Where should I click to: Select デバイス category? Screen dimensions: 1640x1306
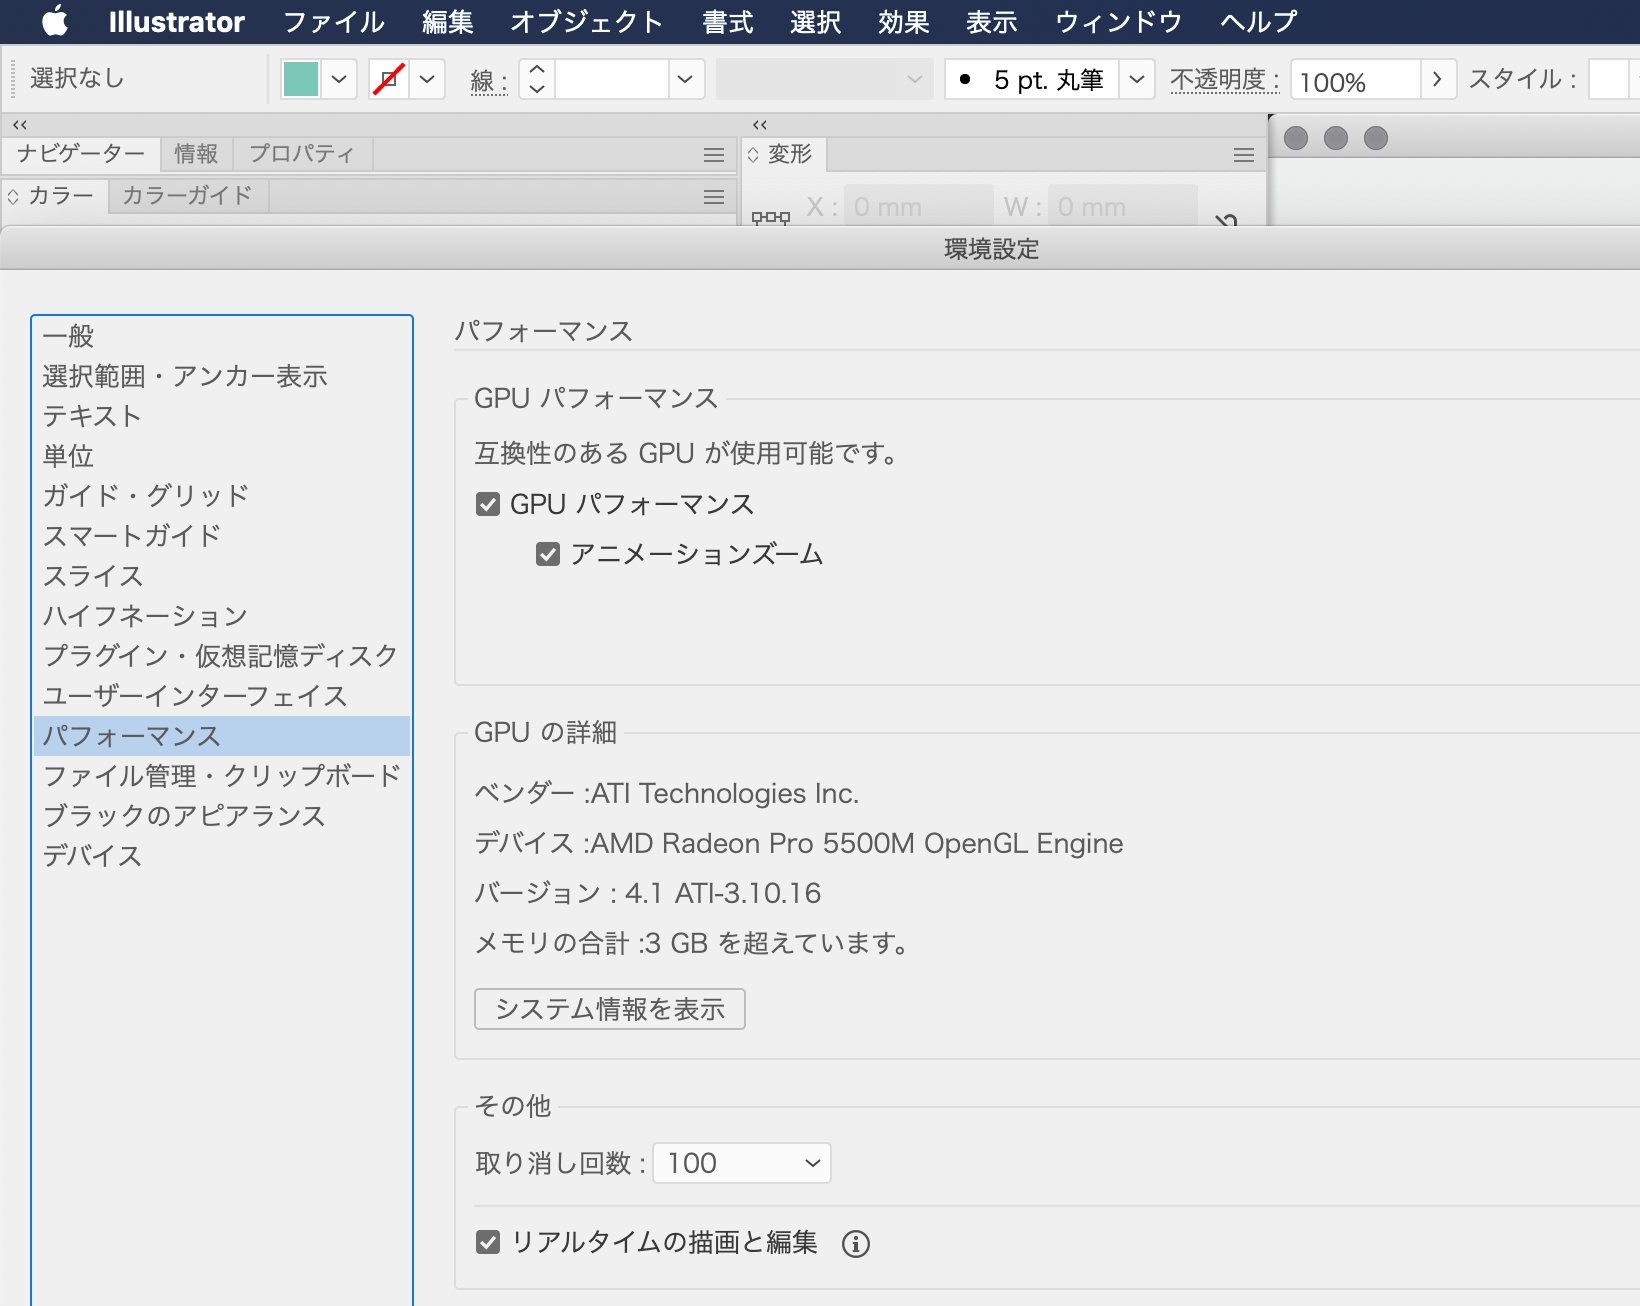[222, 856]
